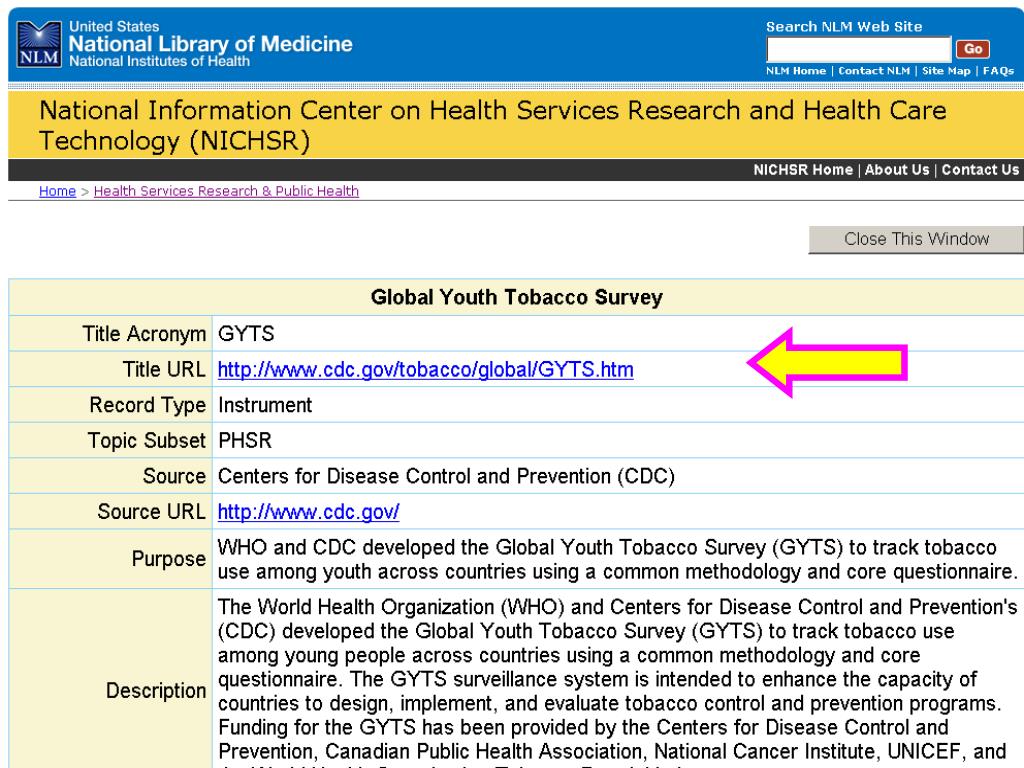The height and width of the screenshot is (768, 1024).
Task: Open Site Map link
Action: tap(946, 71)
